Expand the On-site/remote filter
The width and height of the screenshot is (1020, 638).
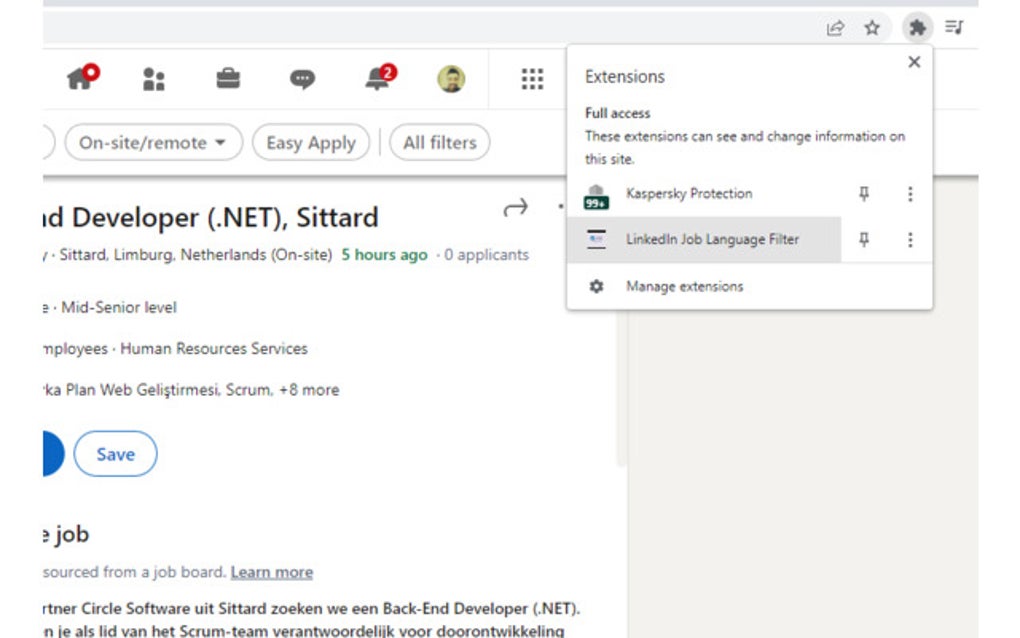155,142
